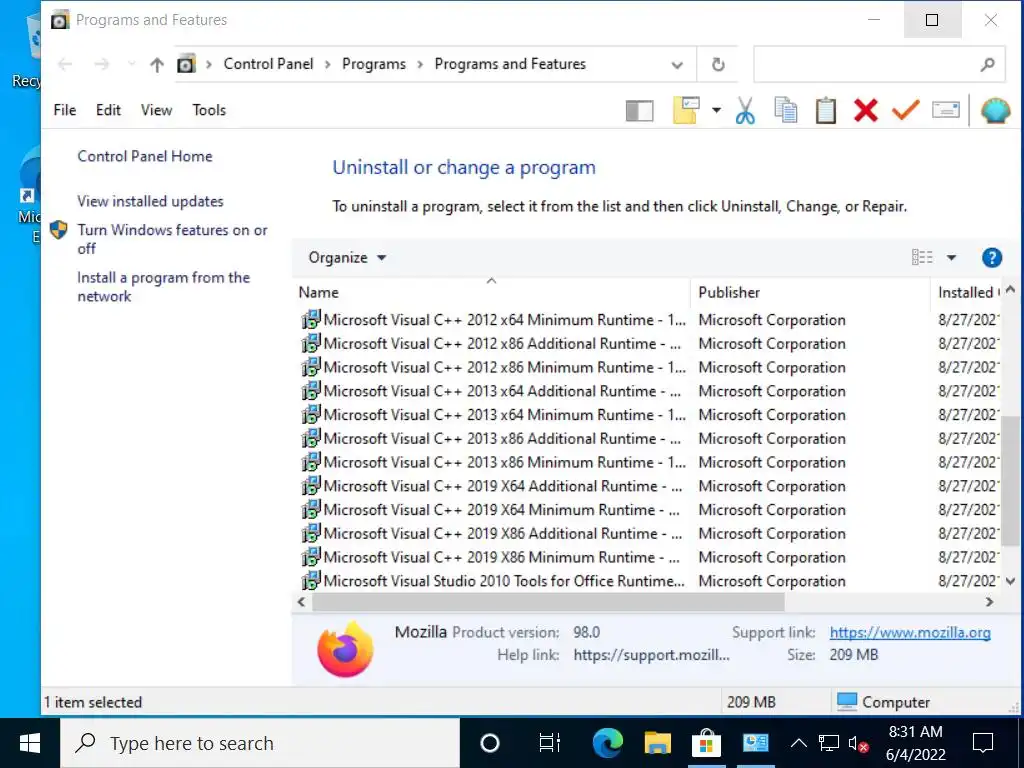Open the File menu
This screenshot has height=768, width=1024.
click(65, 110)
